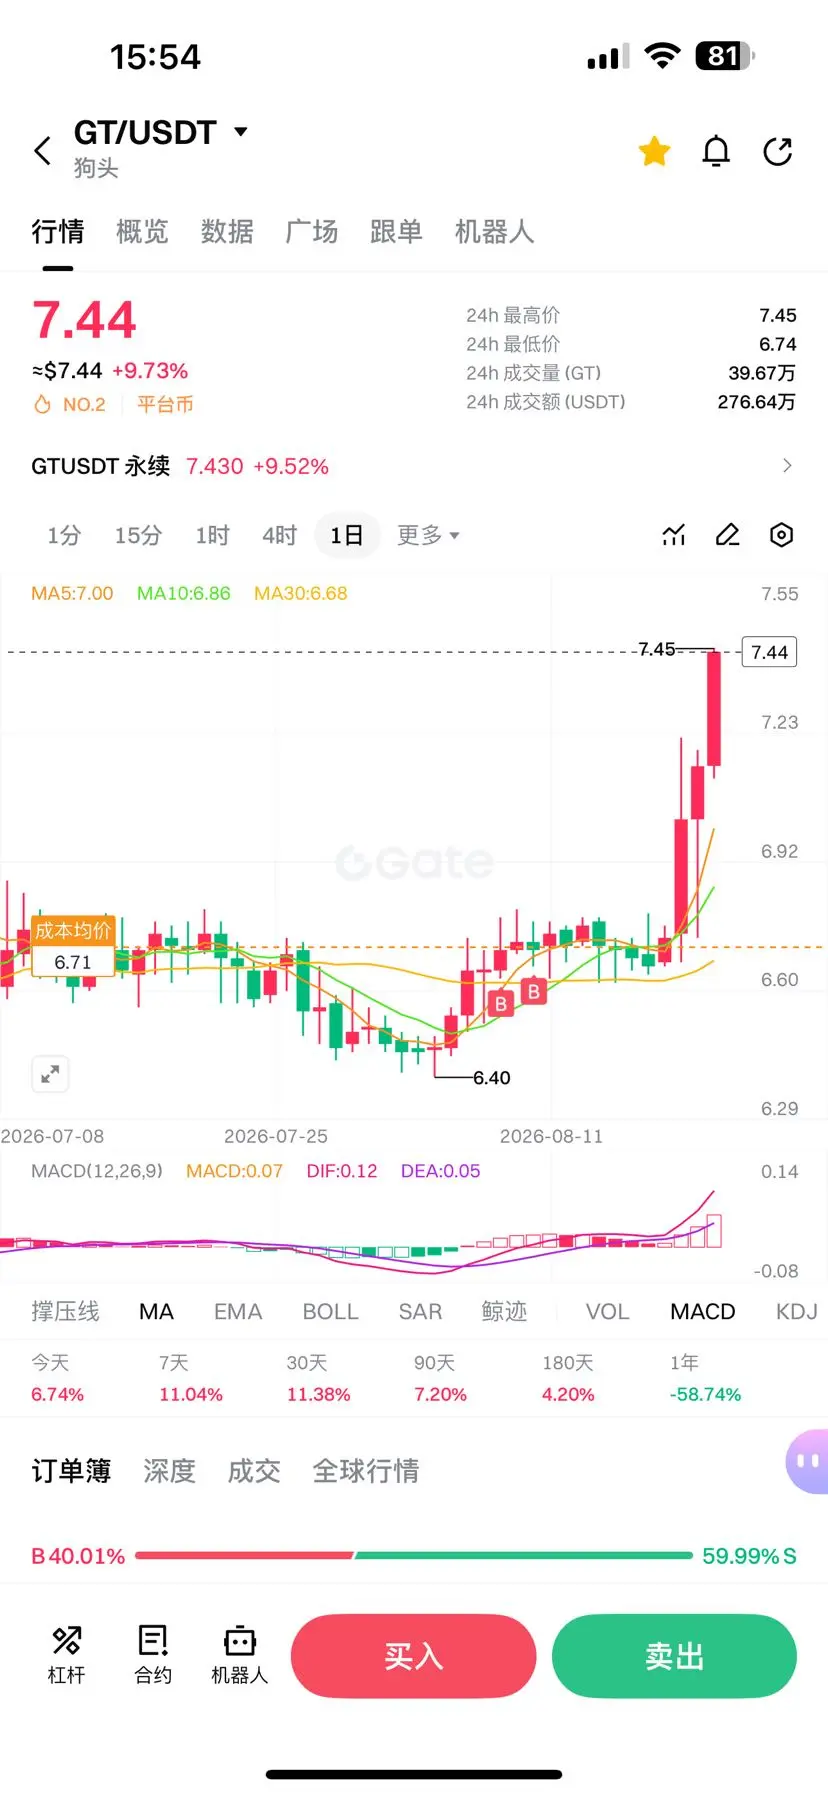Tap the buy/sell ratio bar

point(414,1555)
